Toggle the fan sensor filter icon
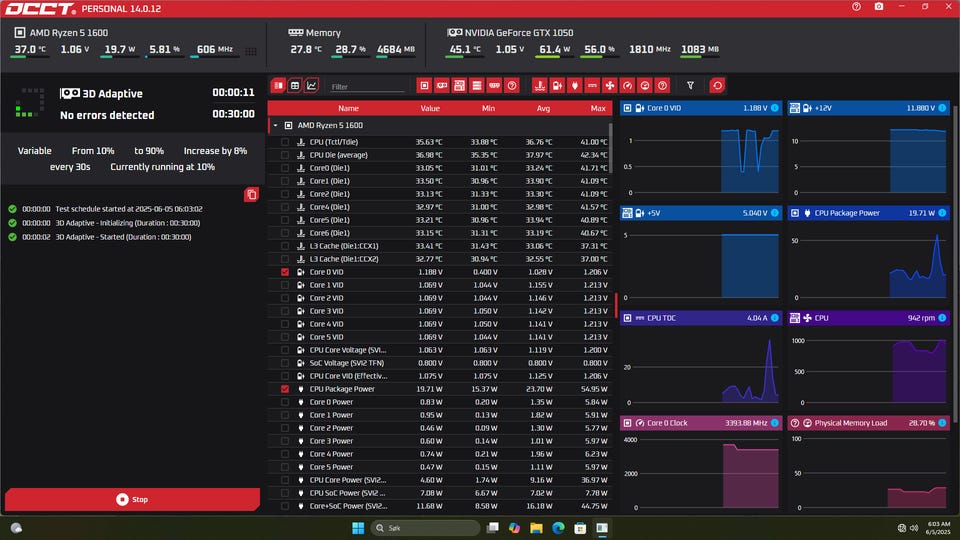The width and height of the screenshot is (960, 540). pyautogui.click(x=610, y=86)
